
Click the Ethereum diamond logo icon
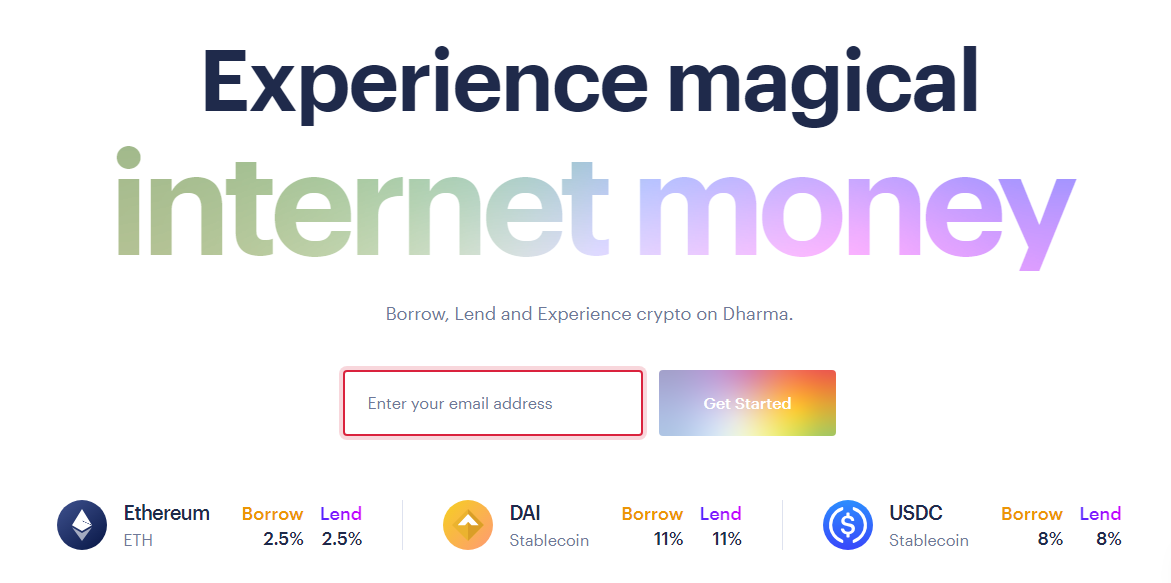[82, 525]
